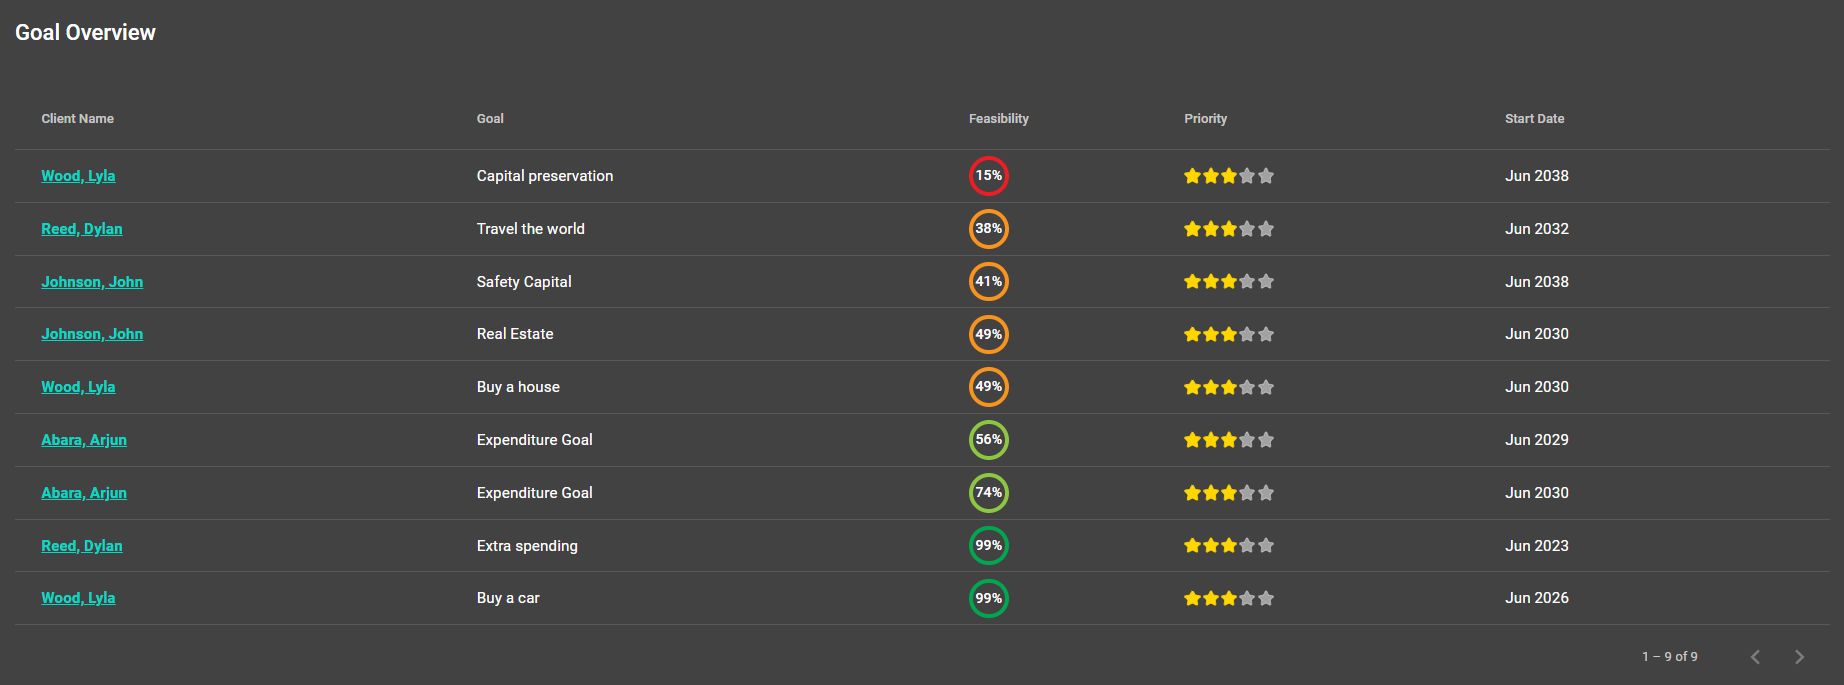1844x685 pixels.
Task: Open Wood, Lyla link in Capital preservation row
Action: click(x=78, y=176)
